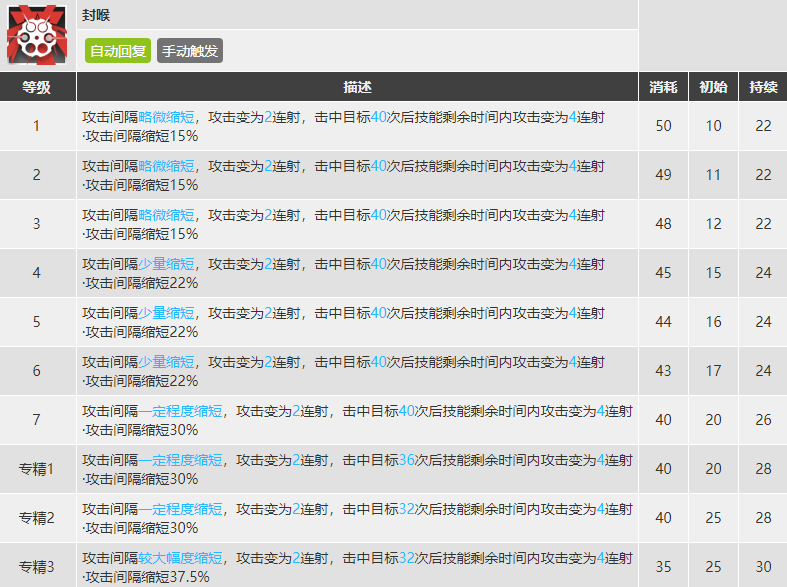This screenshot has height=587, width=787.
Task: Click initial value 10 in level 1 row
Action: 713,126
